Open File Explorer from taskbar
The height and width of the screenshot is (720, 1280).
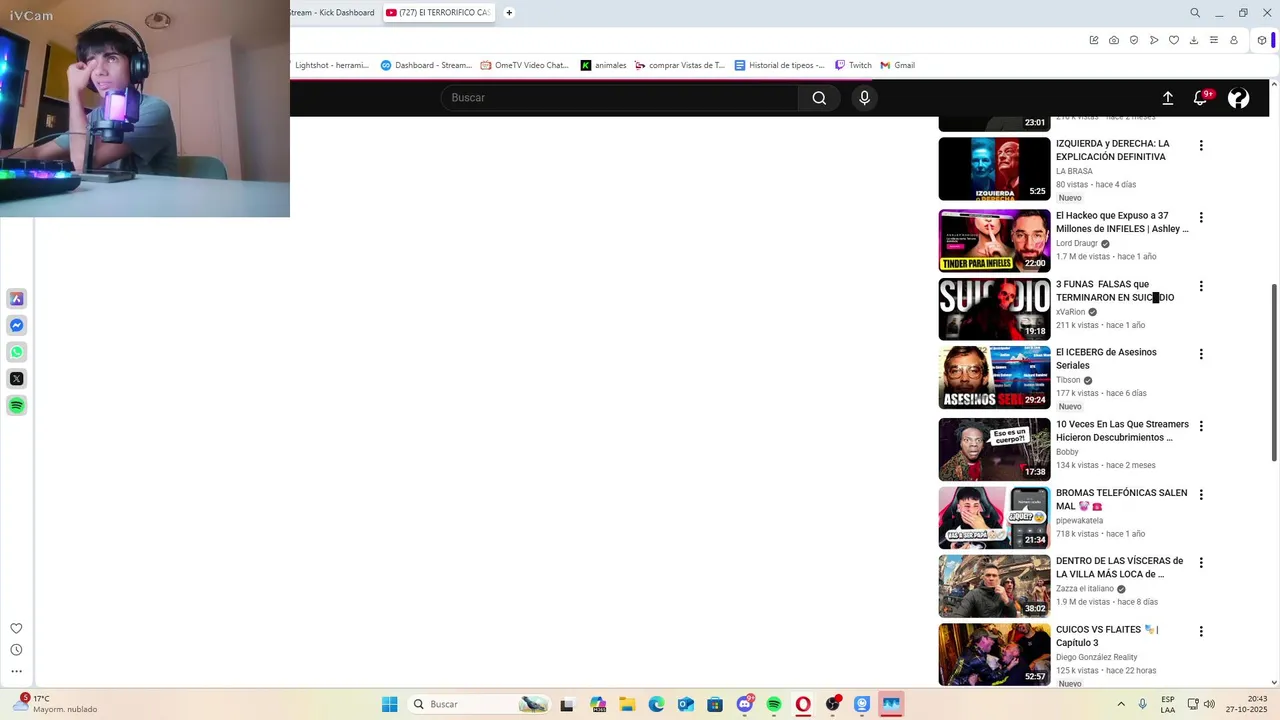click(x=627, y=704)
